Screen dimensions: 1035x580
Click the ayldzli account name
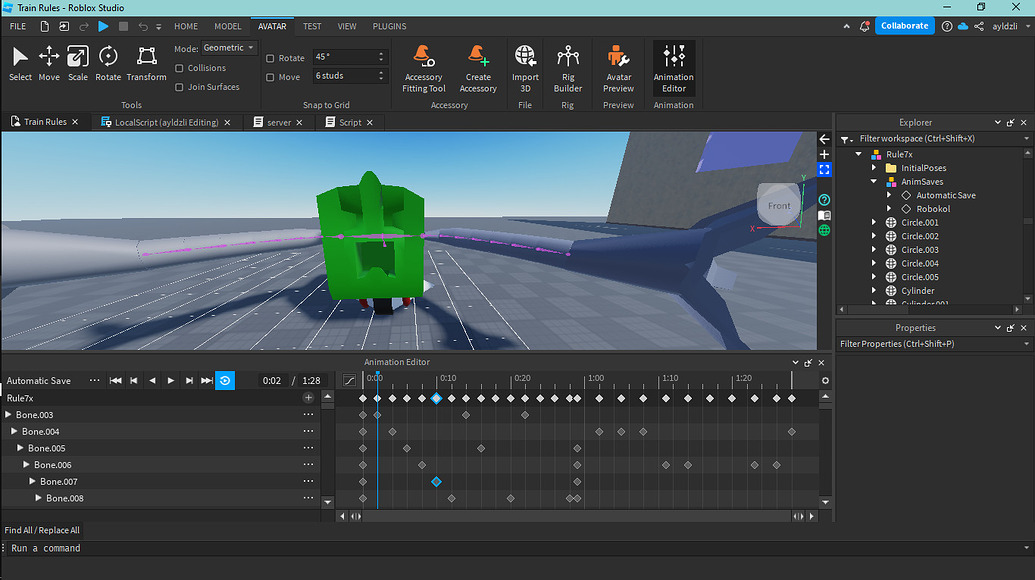[x=1005, y=26]
